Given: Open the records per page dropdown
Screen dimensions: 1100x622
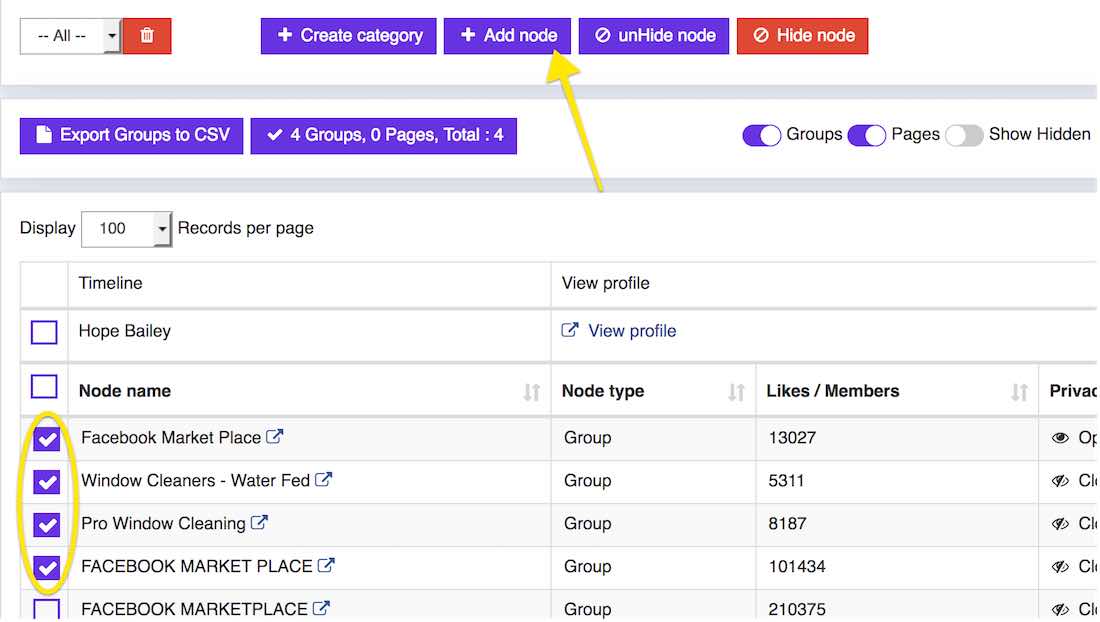Looking at the screenshot, I should [x=126, y=229].
